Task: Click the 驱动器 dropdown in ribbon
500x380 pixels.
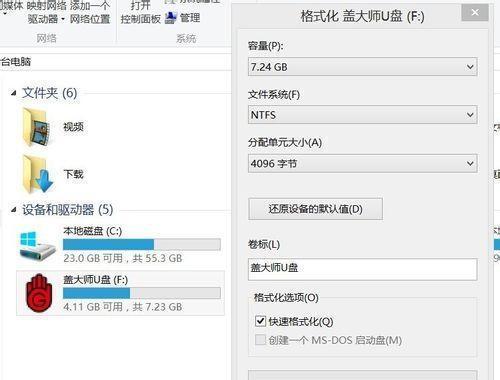Action: 46,19
